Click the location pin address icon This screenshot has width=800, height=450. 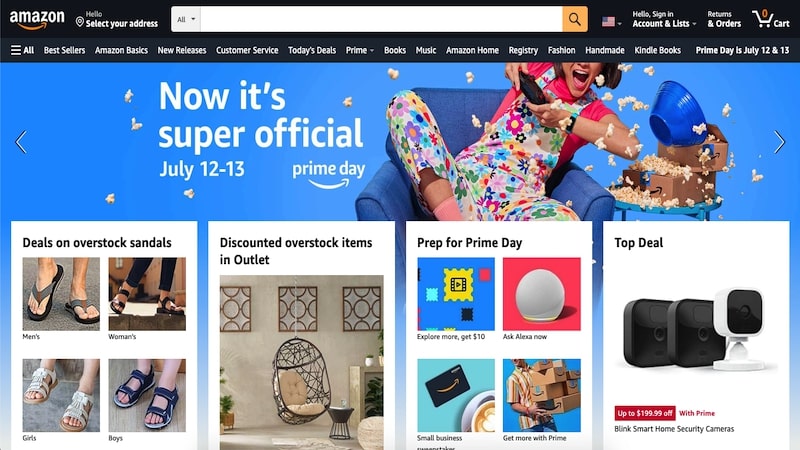(x=80, y=22)
